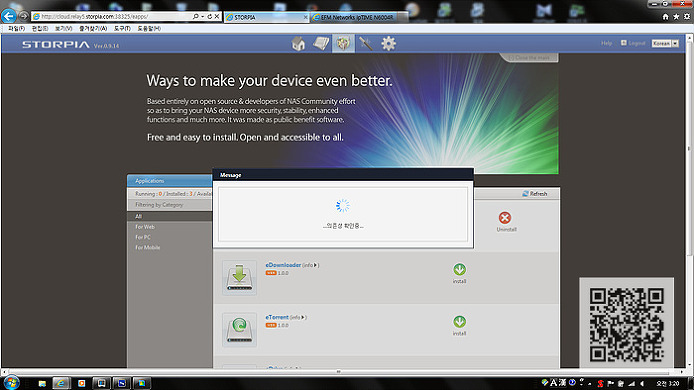Click the Logout link

pos(633,43)
